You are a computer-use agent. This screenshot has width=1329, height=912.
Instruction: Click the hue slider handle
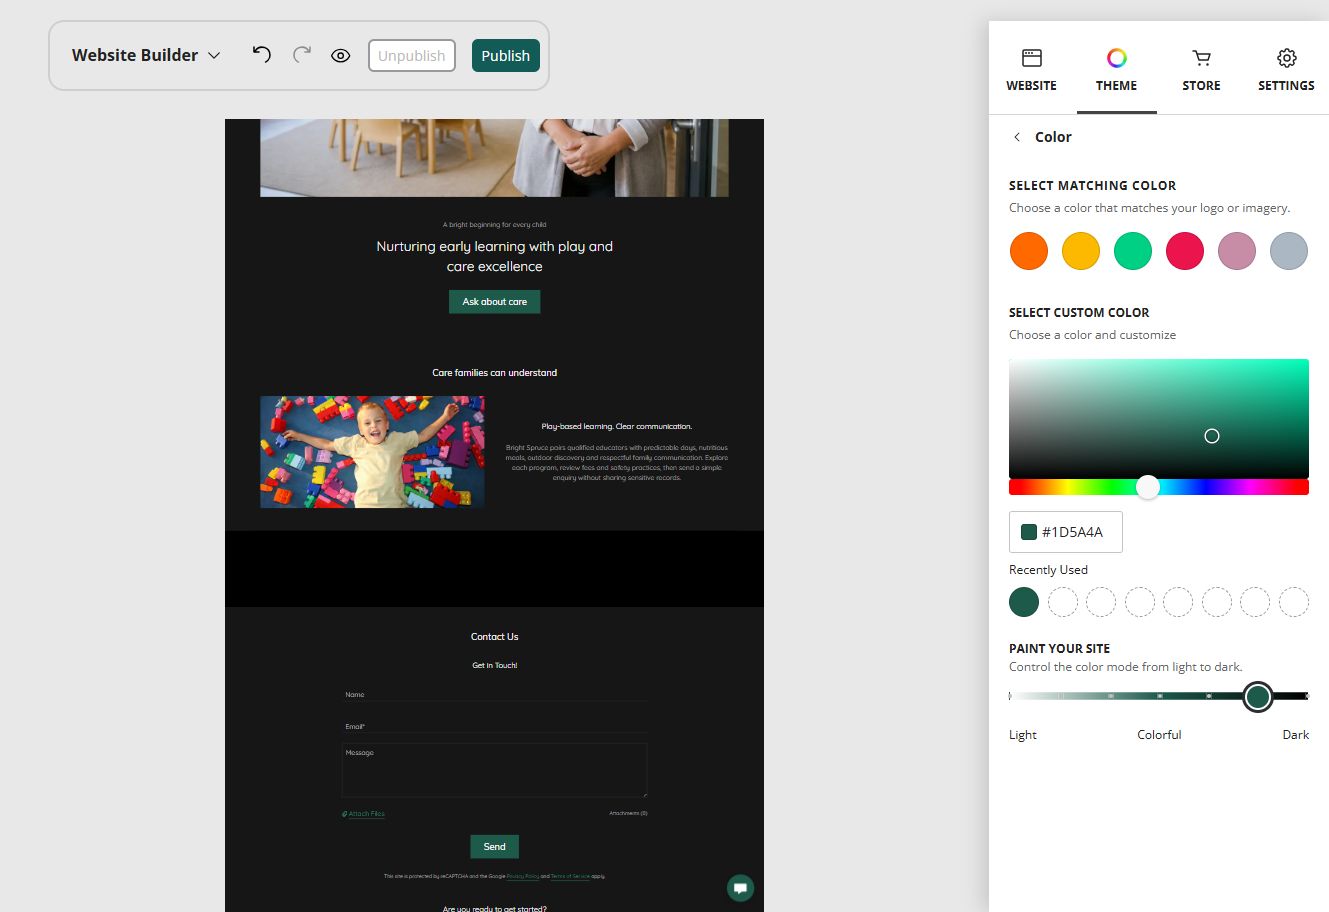point(1148,487)
